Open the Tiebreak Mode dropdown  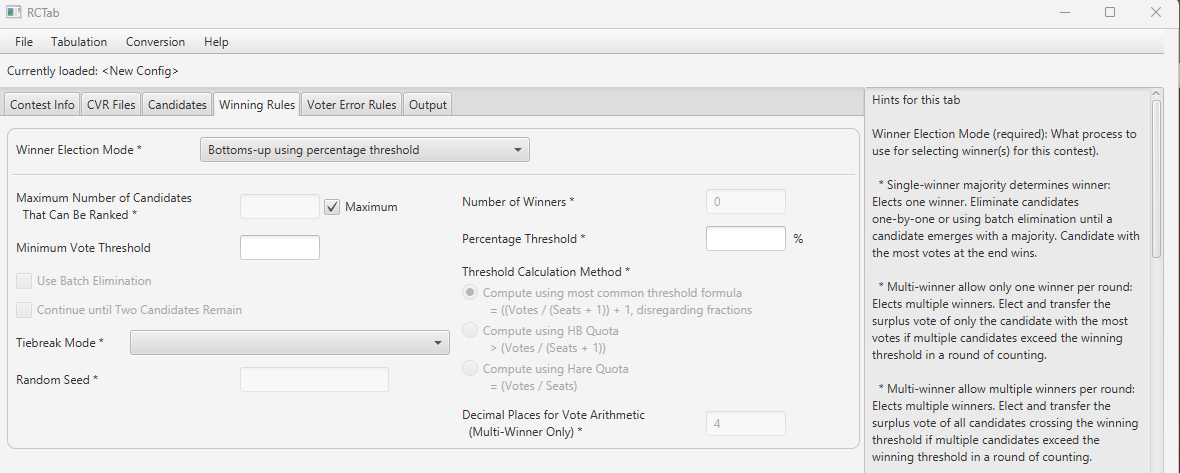[x=290, y=342]
